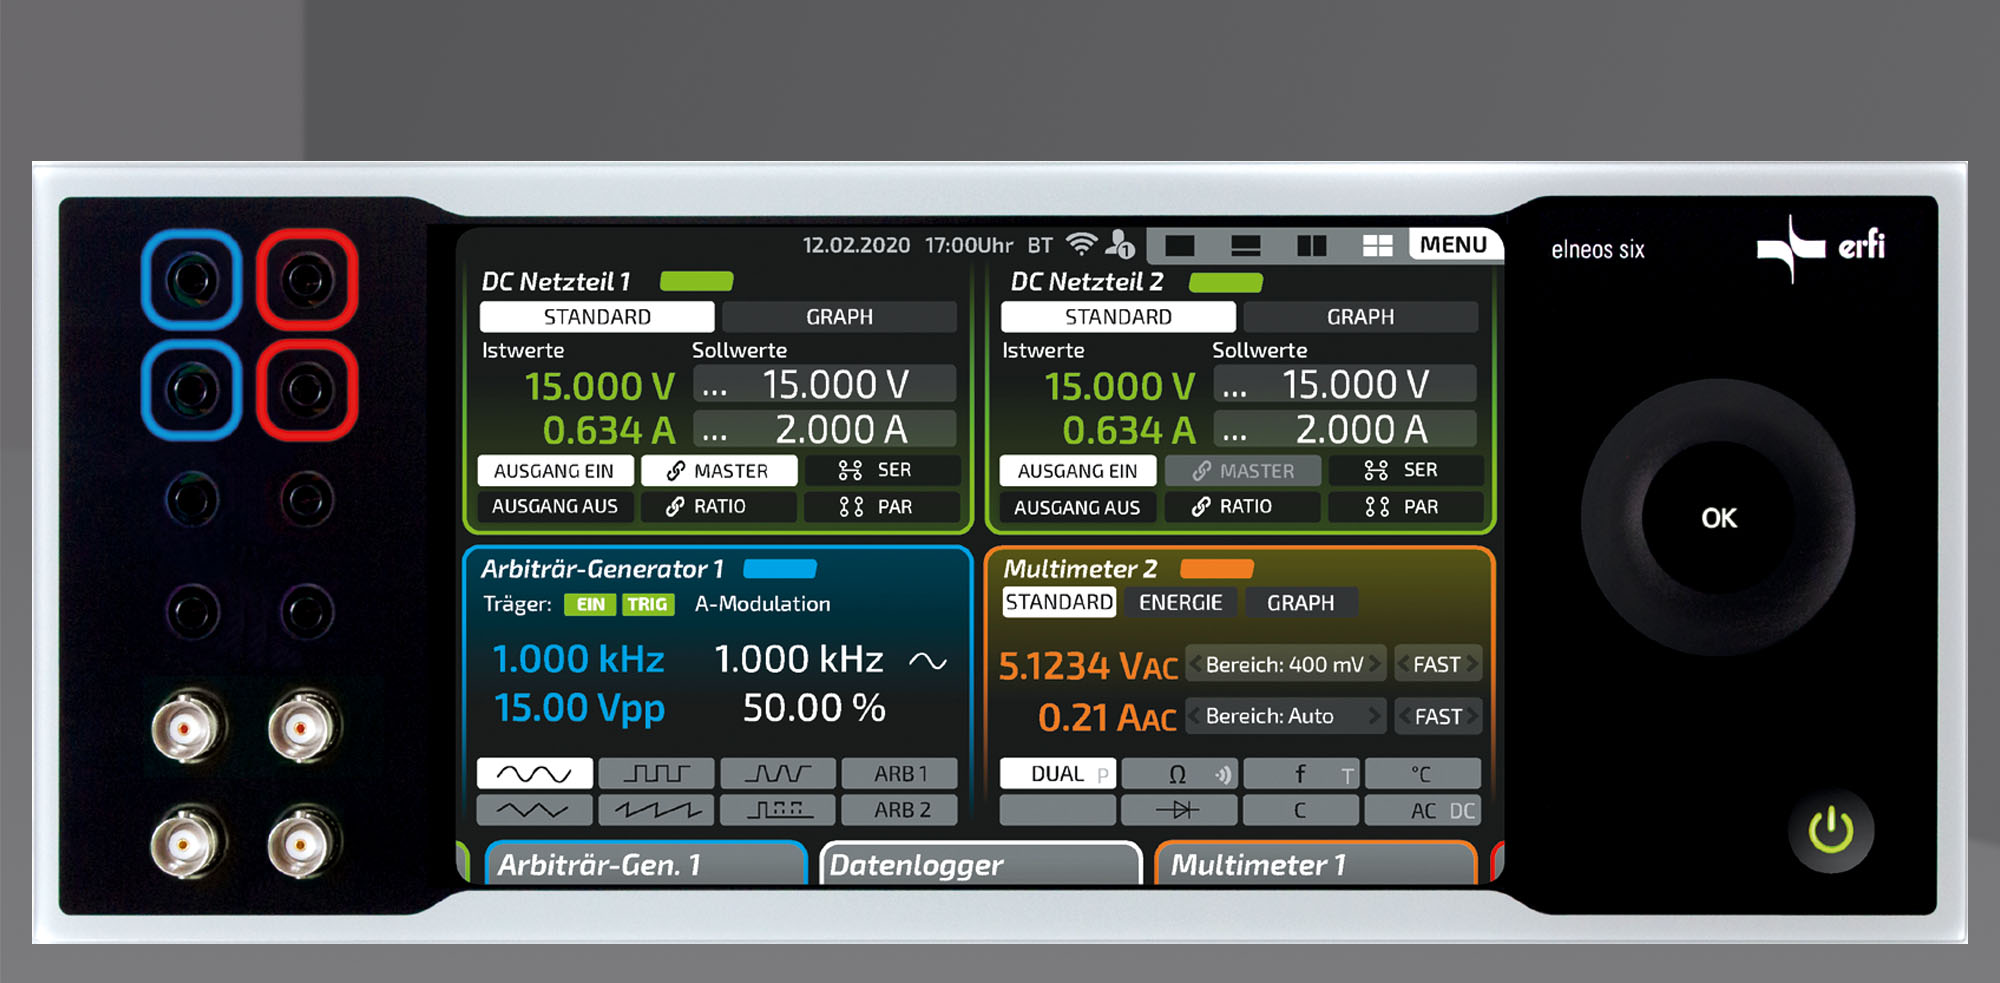Select the sawtooth waveform icon
The width and height of the screenshot is (2000, 983).
click(656, 810)
